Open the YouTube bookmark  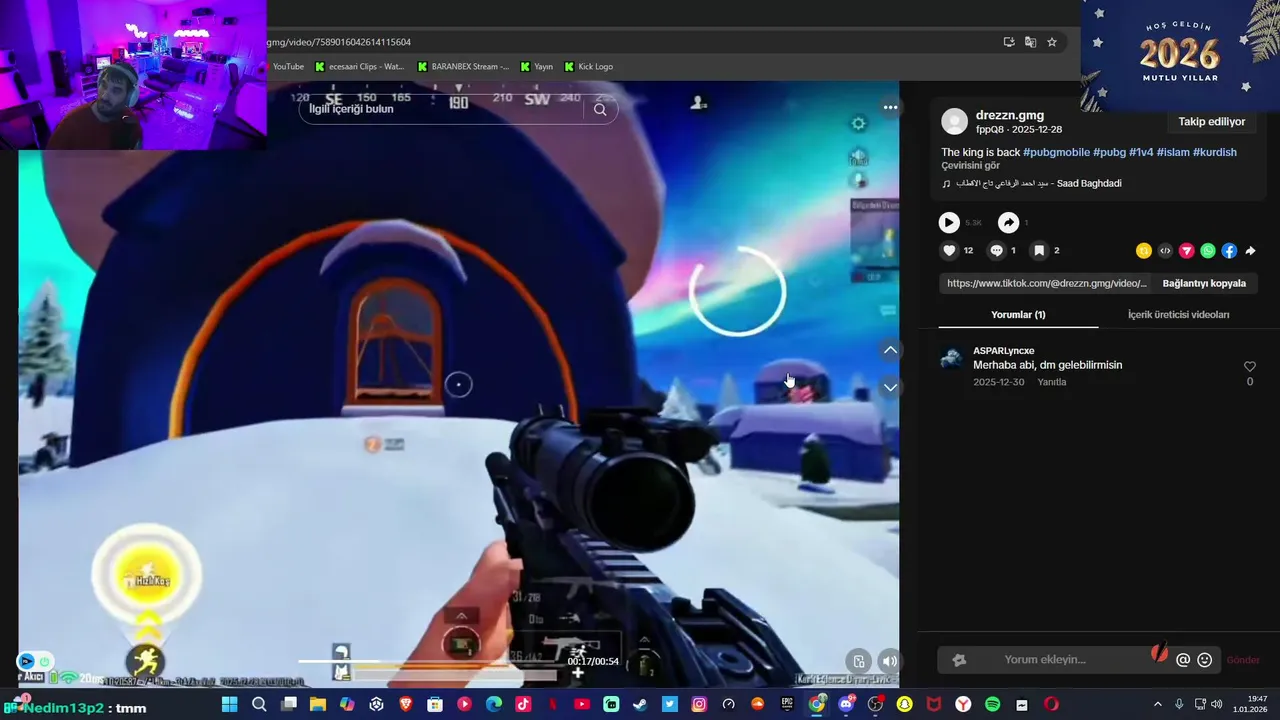click(x=287, y=67)
